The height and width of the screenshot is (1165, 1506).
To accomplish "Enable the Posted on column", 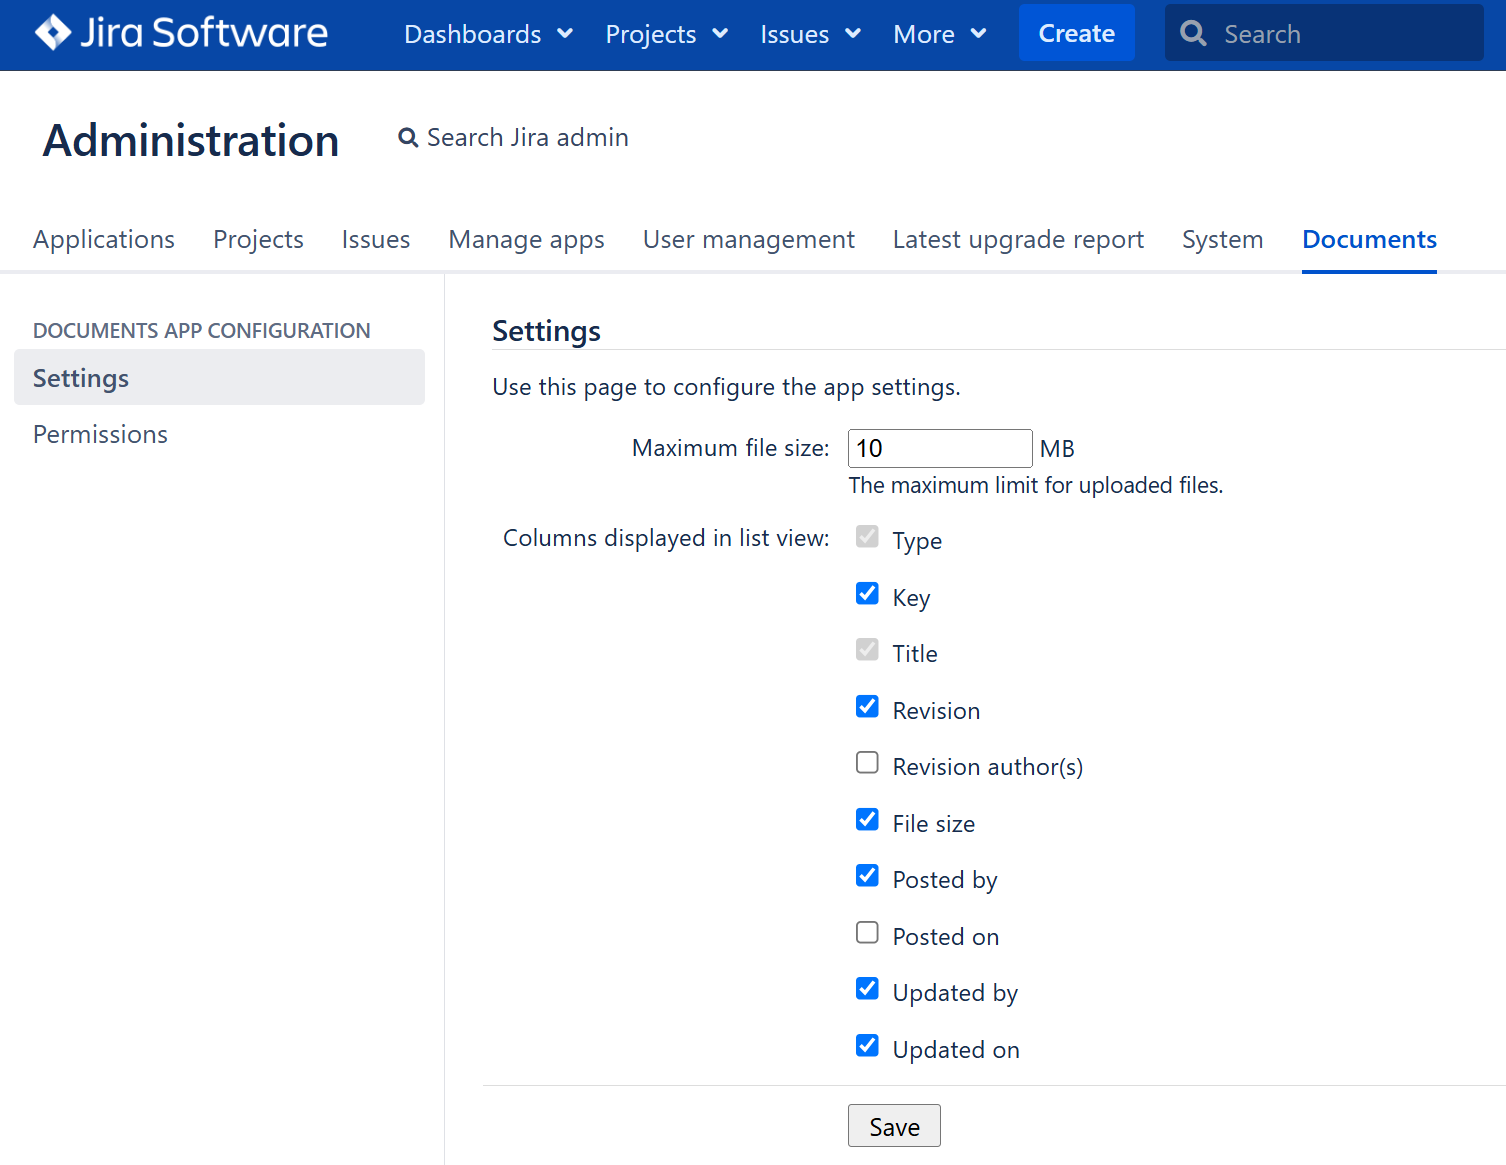I will pyautogui.click(x=866, y=932).
